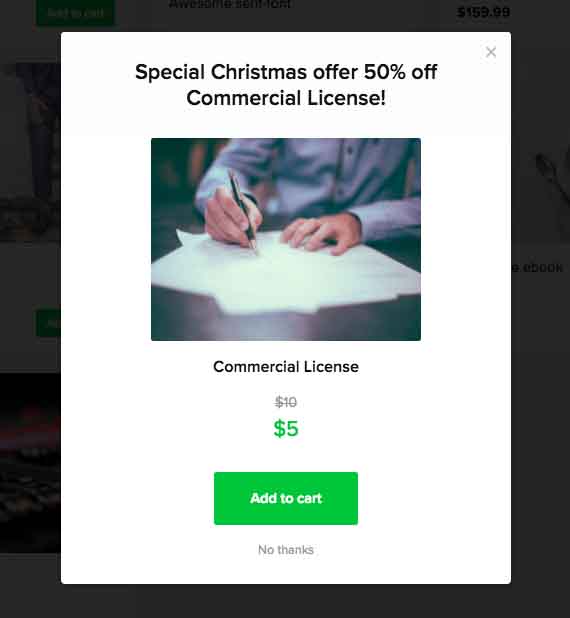
Task: Click the dimmed Awesome font product title
Action: [x=230, y=4]
